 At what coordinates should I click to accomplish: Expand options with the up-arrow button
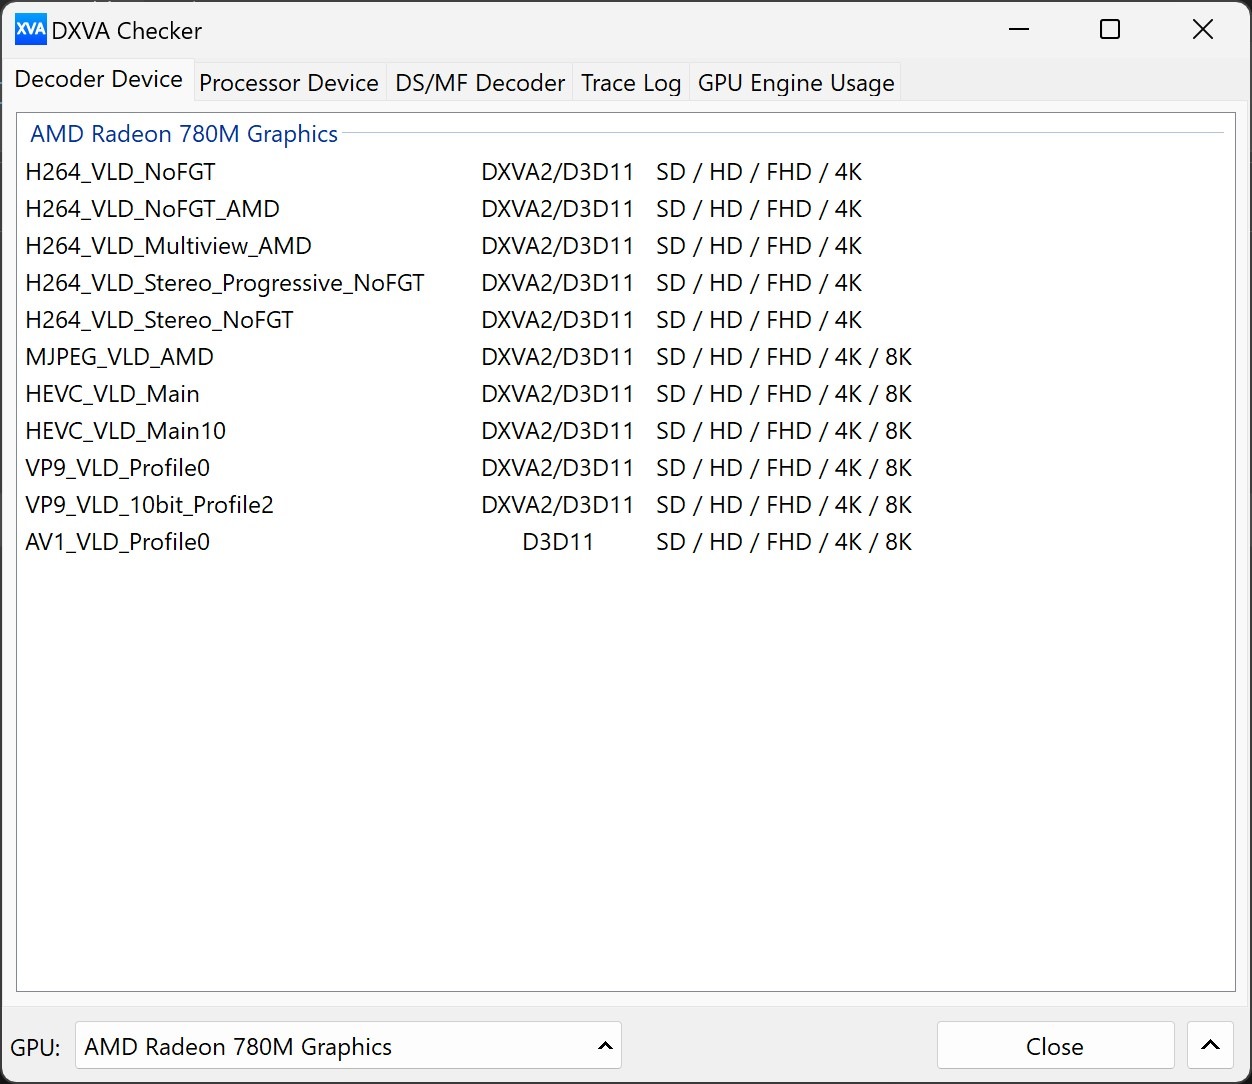1210,1046
